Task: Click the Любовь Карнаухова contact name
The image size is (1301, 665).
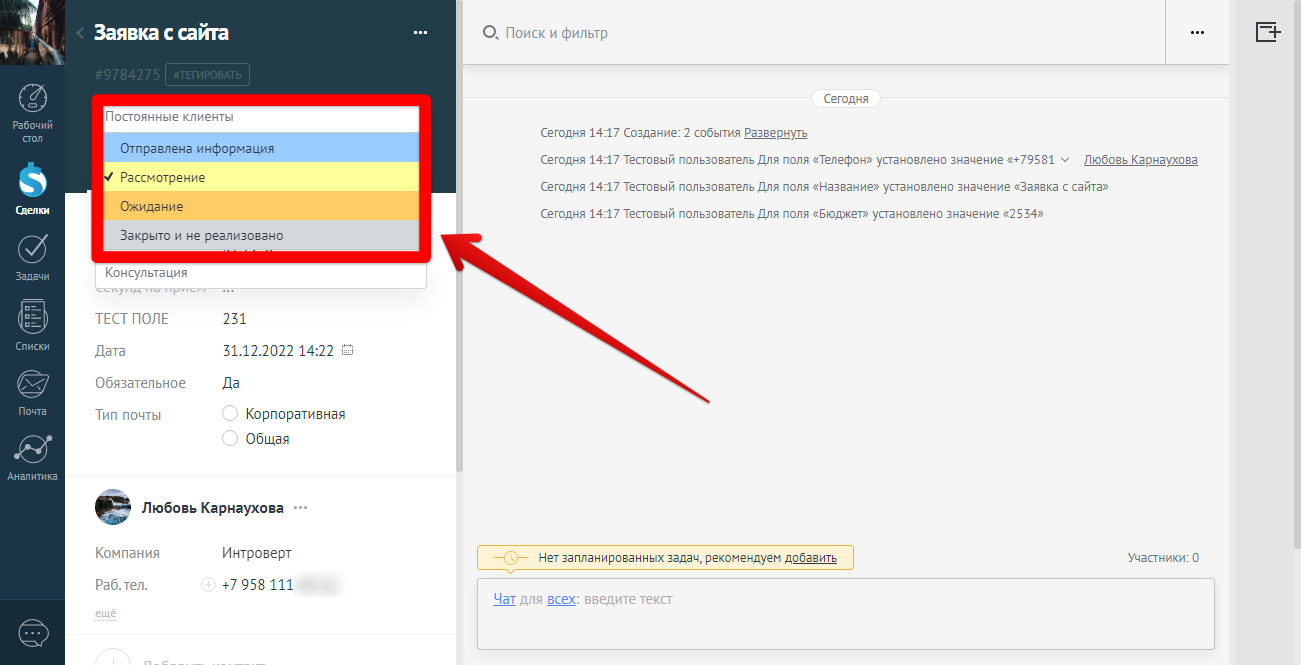Action: point(213,508)
